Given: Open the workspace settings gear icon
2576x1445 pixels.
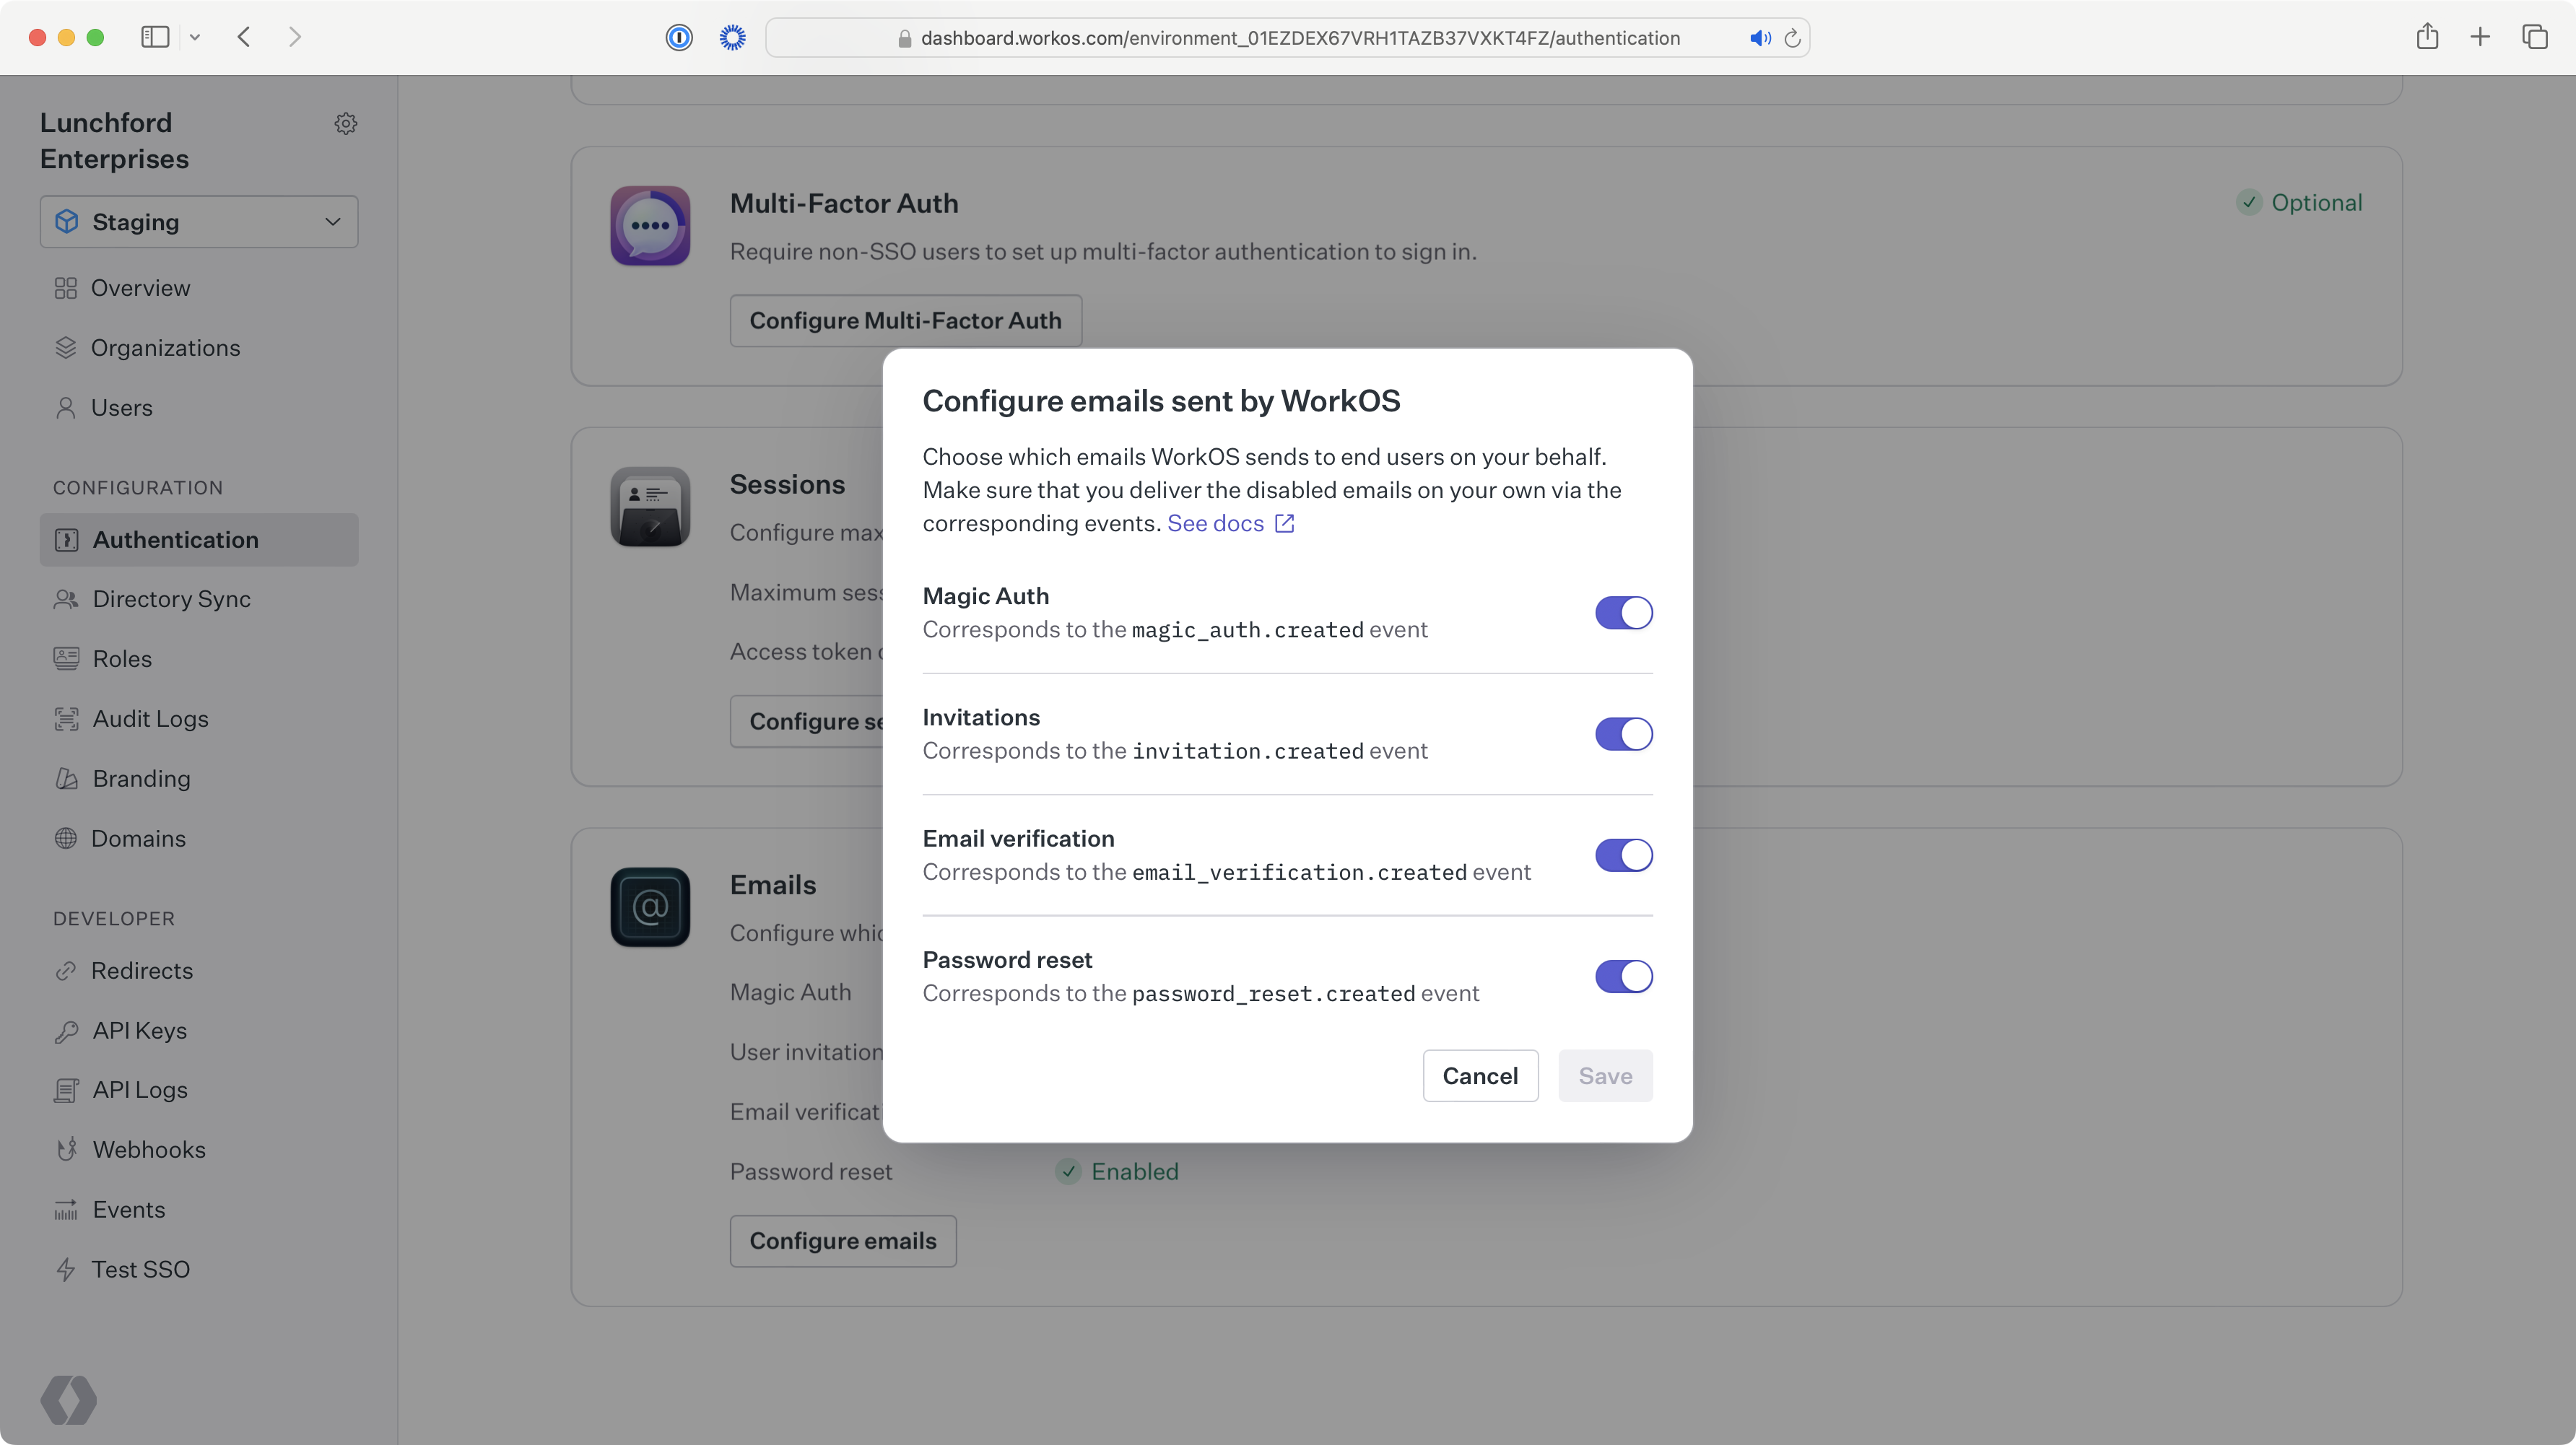Looking at the screenshot, I should (x=346, y=123).
